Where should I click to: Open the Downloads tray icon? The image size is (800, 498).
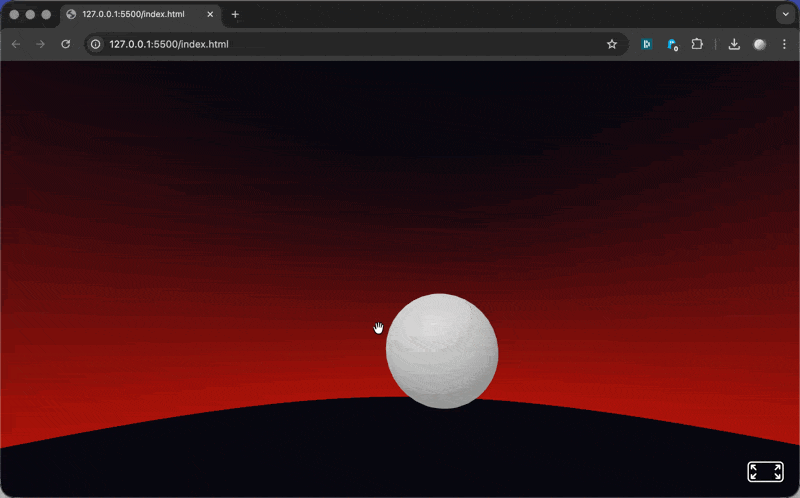pos(734,44)
